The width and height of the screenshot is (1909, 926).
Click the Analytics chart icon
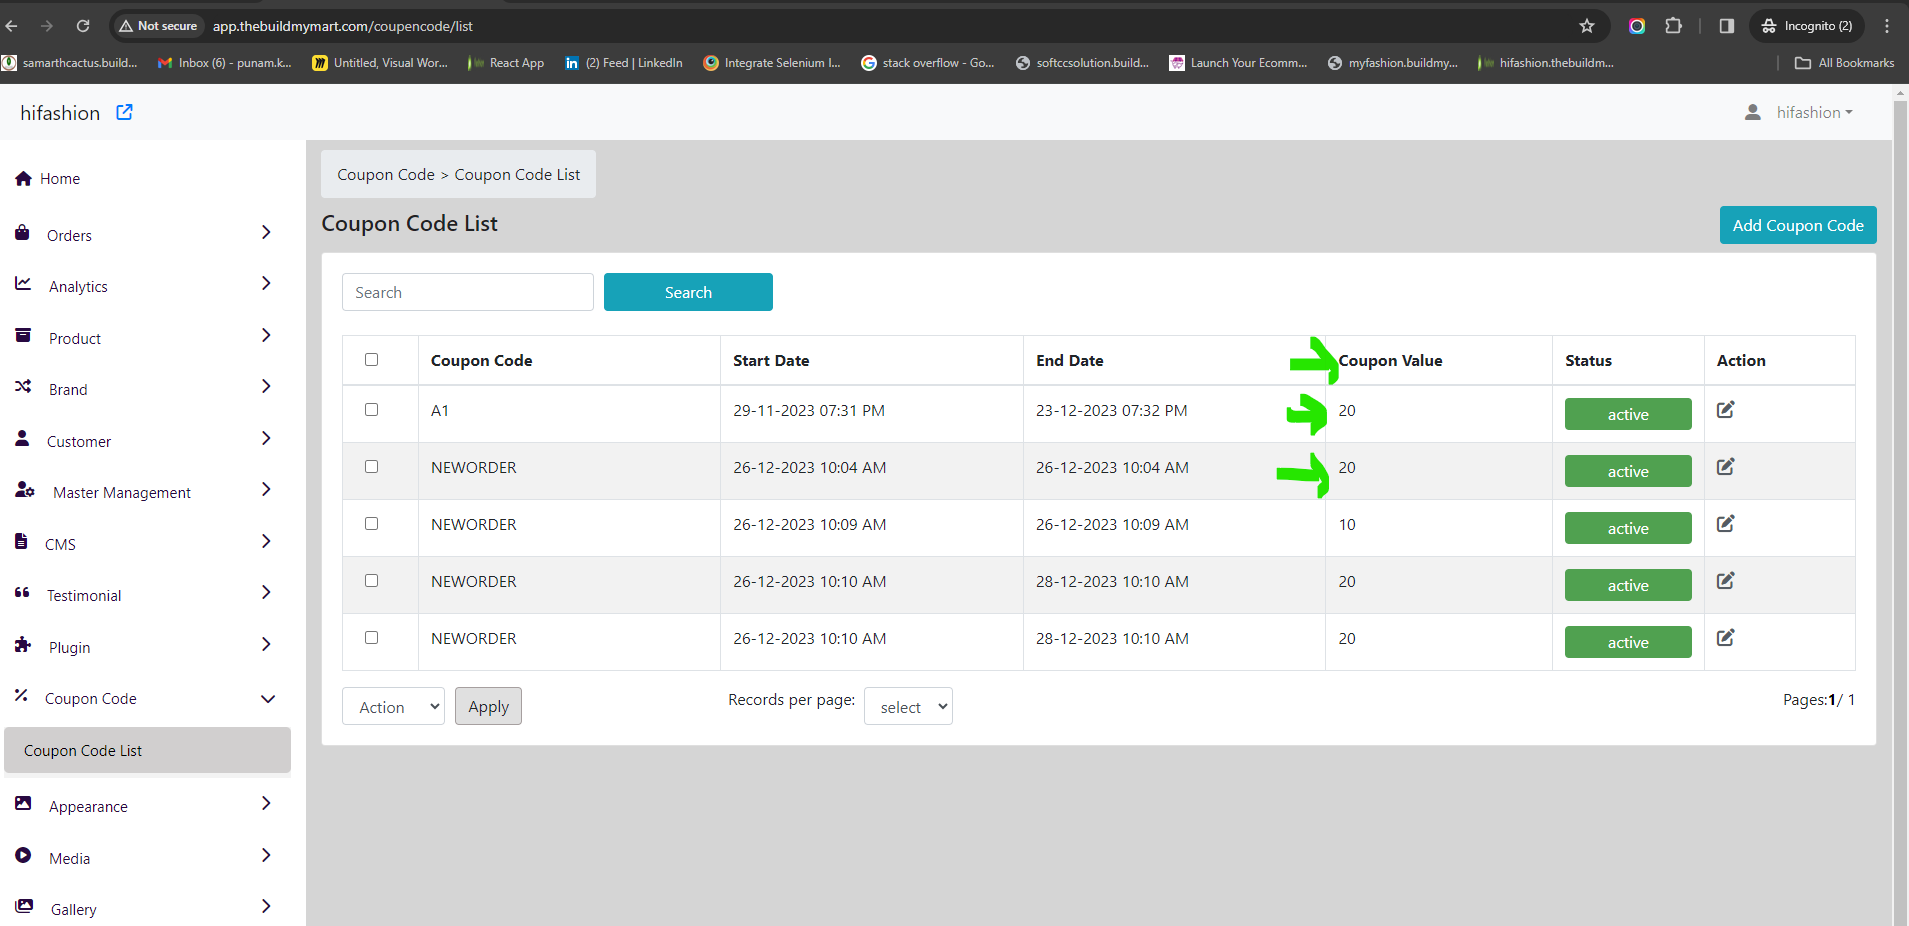click(23, 284)
